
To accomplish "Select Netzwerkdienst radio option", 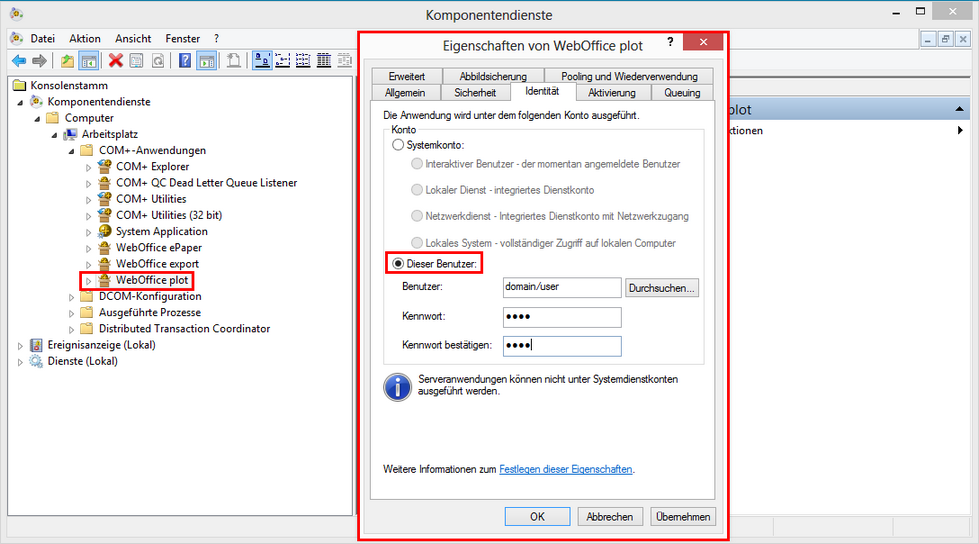I will 416,216.
